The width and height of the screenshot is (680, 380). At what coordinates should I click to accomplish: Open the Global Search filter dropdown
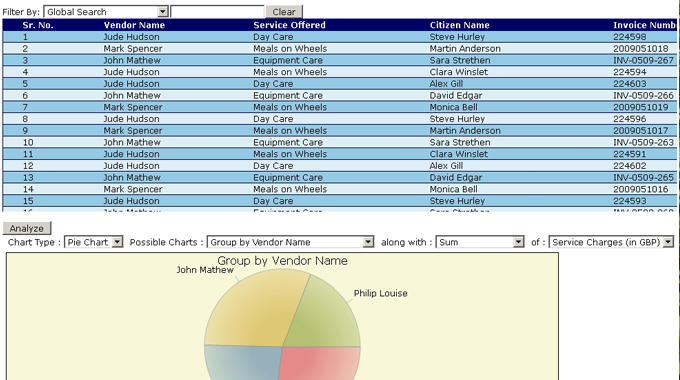[106, 12]
